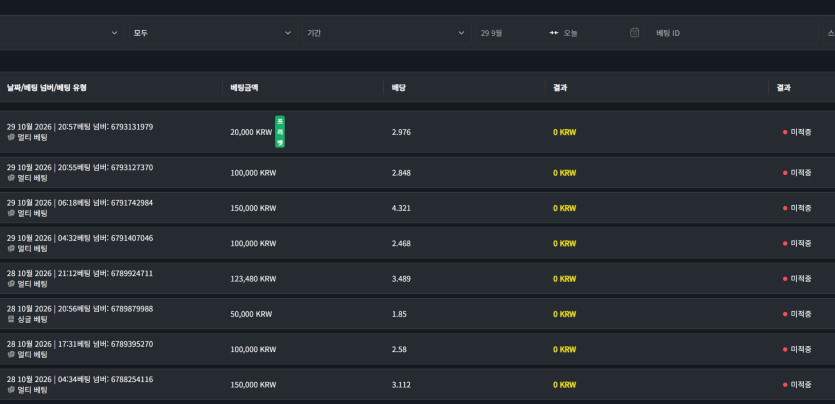The width and height of the screenshot is (835, 404).
Task: Click the multi-bet icon for bet 6789395270
Action: point(11,354)
